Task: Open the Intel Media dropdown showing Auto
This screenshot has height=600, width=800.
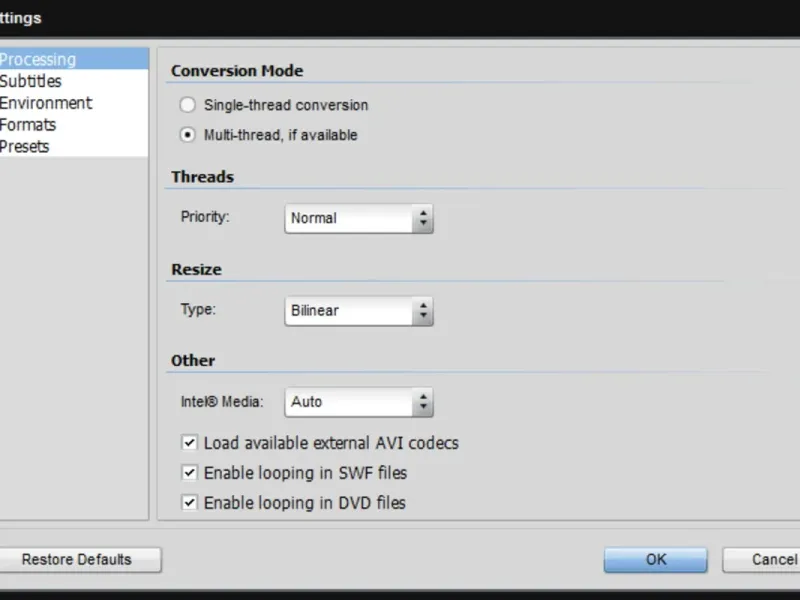Action: pos(350,402)
